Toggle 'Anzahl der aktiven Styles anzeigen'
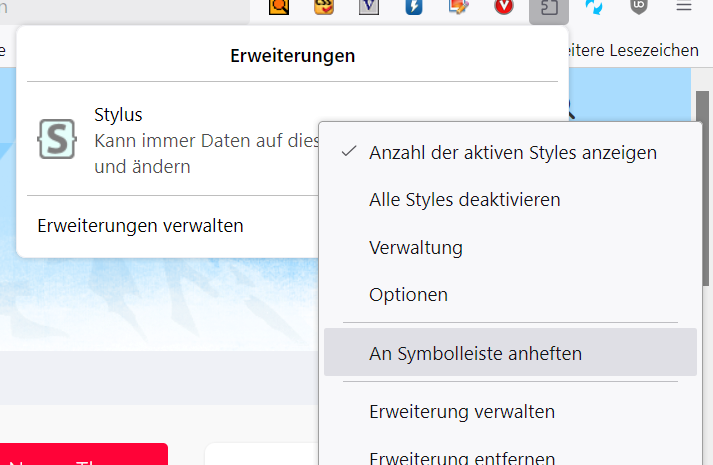 click(512, 153)
